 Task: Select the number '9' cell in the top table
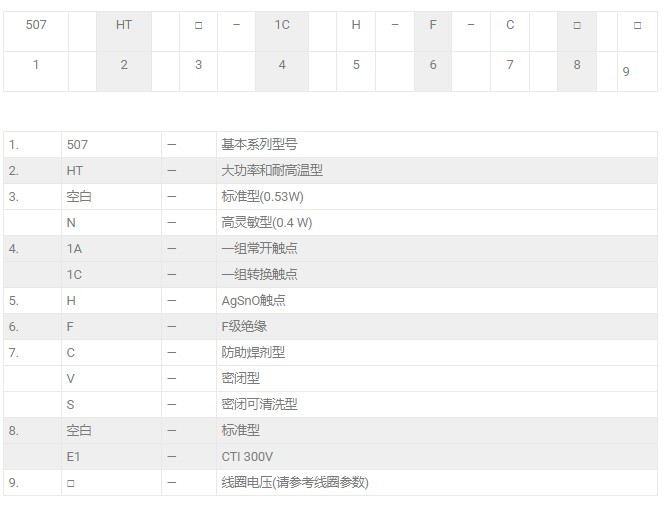pos(626,71)
